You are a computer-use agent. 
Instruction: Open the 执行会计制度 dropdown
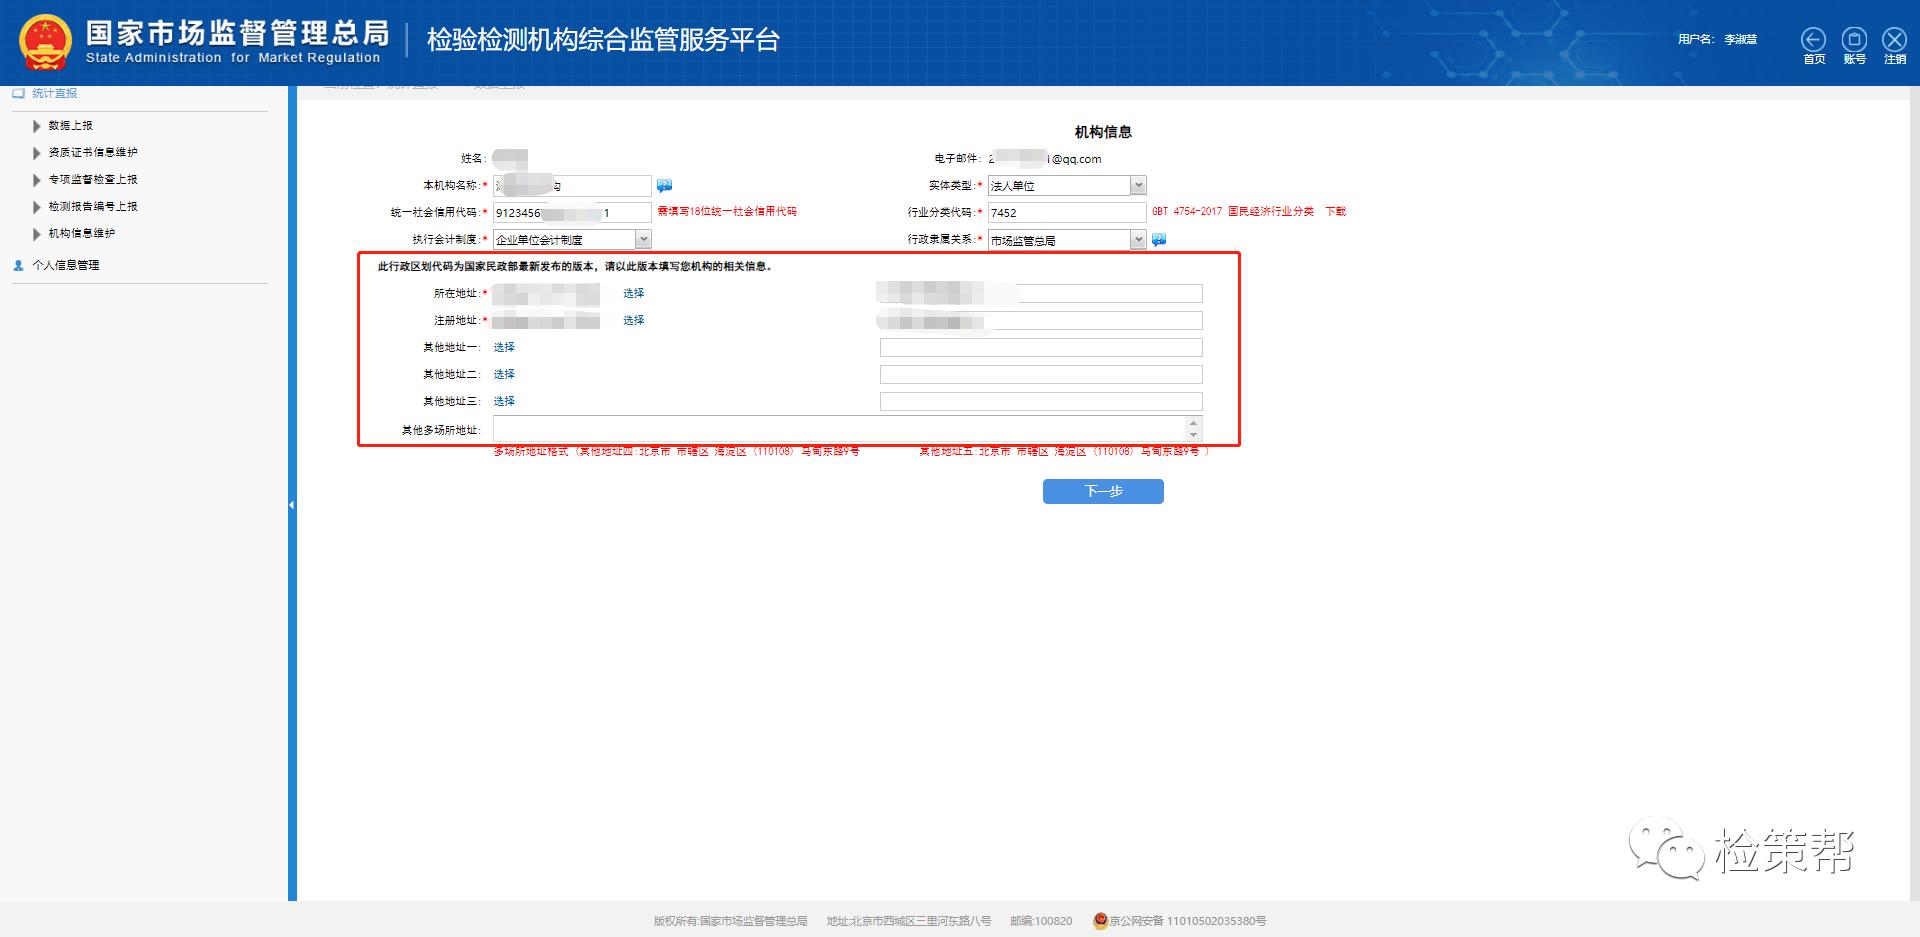643,238
